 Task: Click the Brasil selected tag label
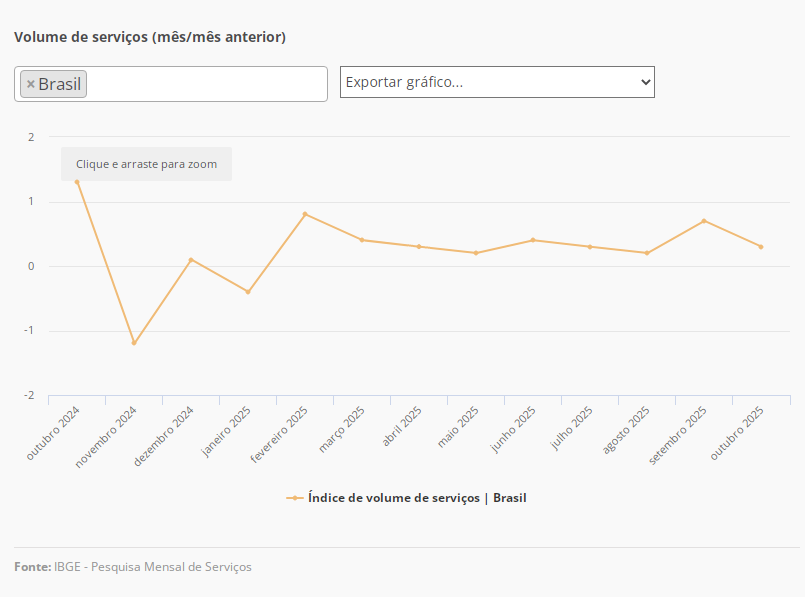(x=60, y=84)
